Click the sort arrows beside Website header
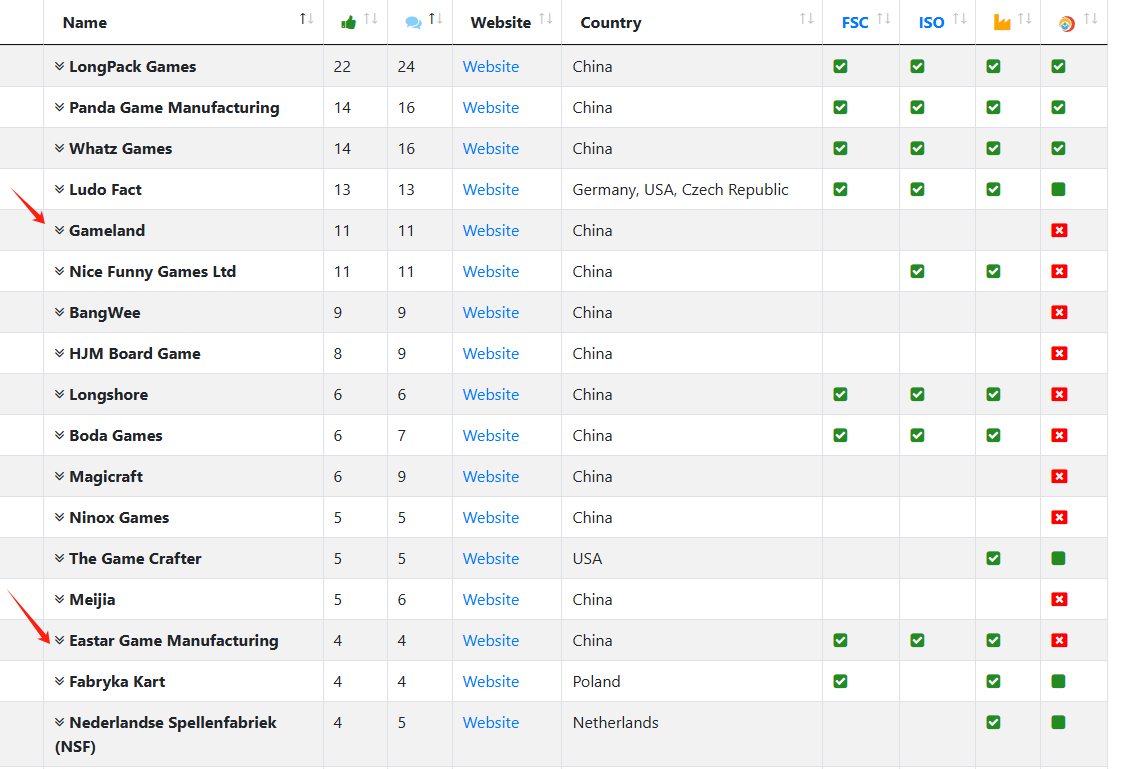Viewport: 1128px width, 769px height. click(x=545, y=19)
